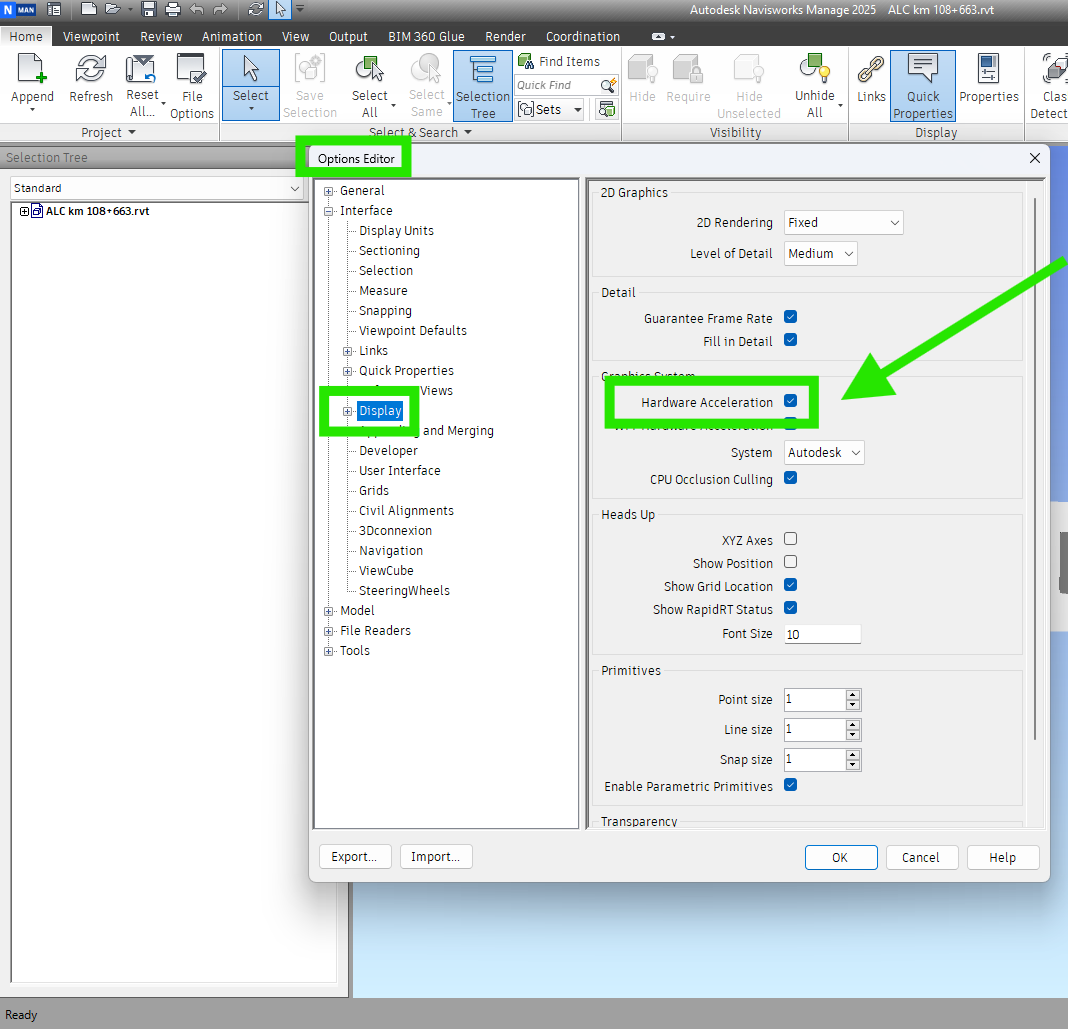Viewport: 1068px width, 1029px height.
Task: Open the Render ribbon tab
Action: pos(505,36)
